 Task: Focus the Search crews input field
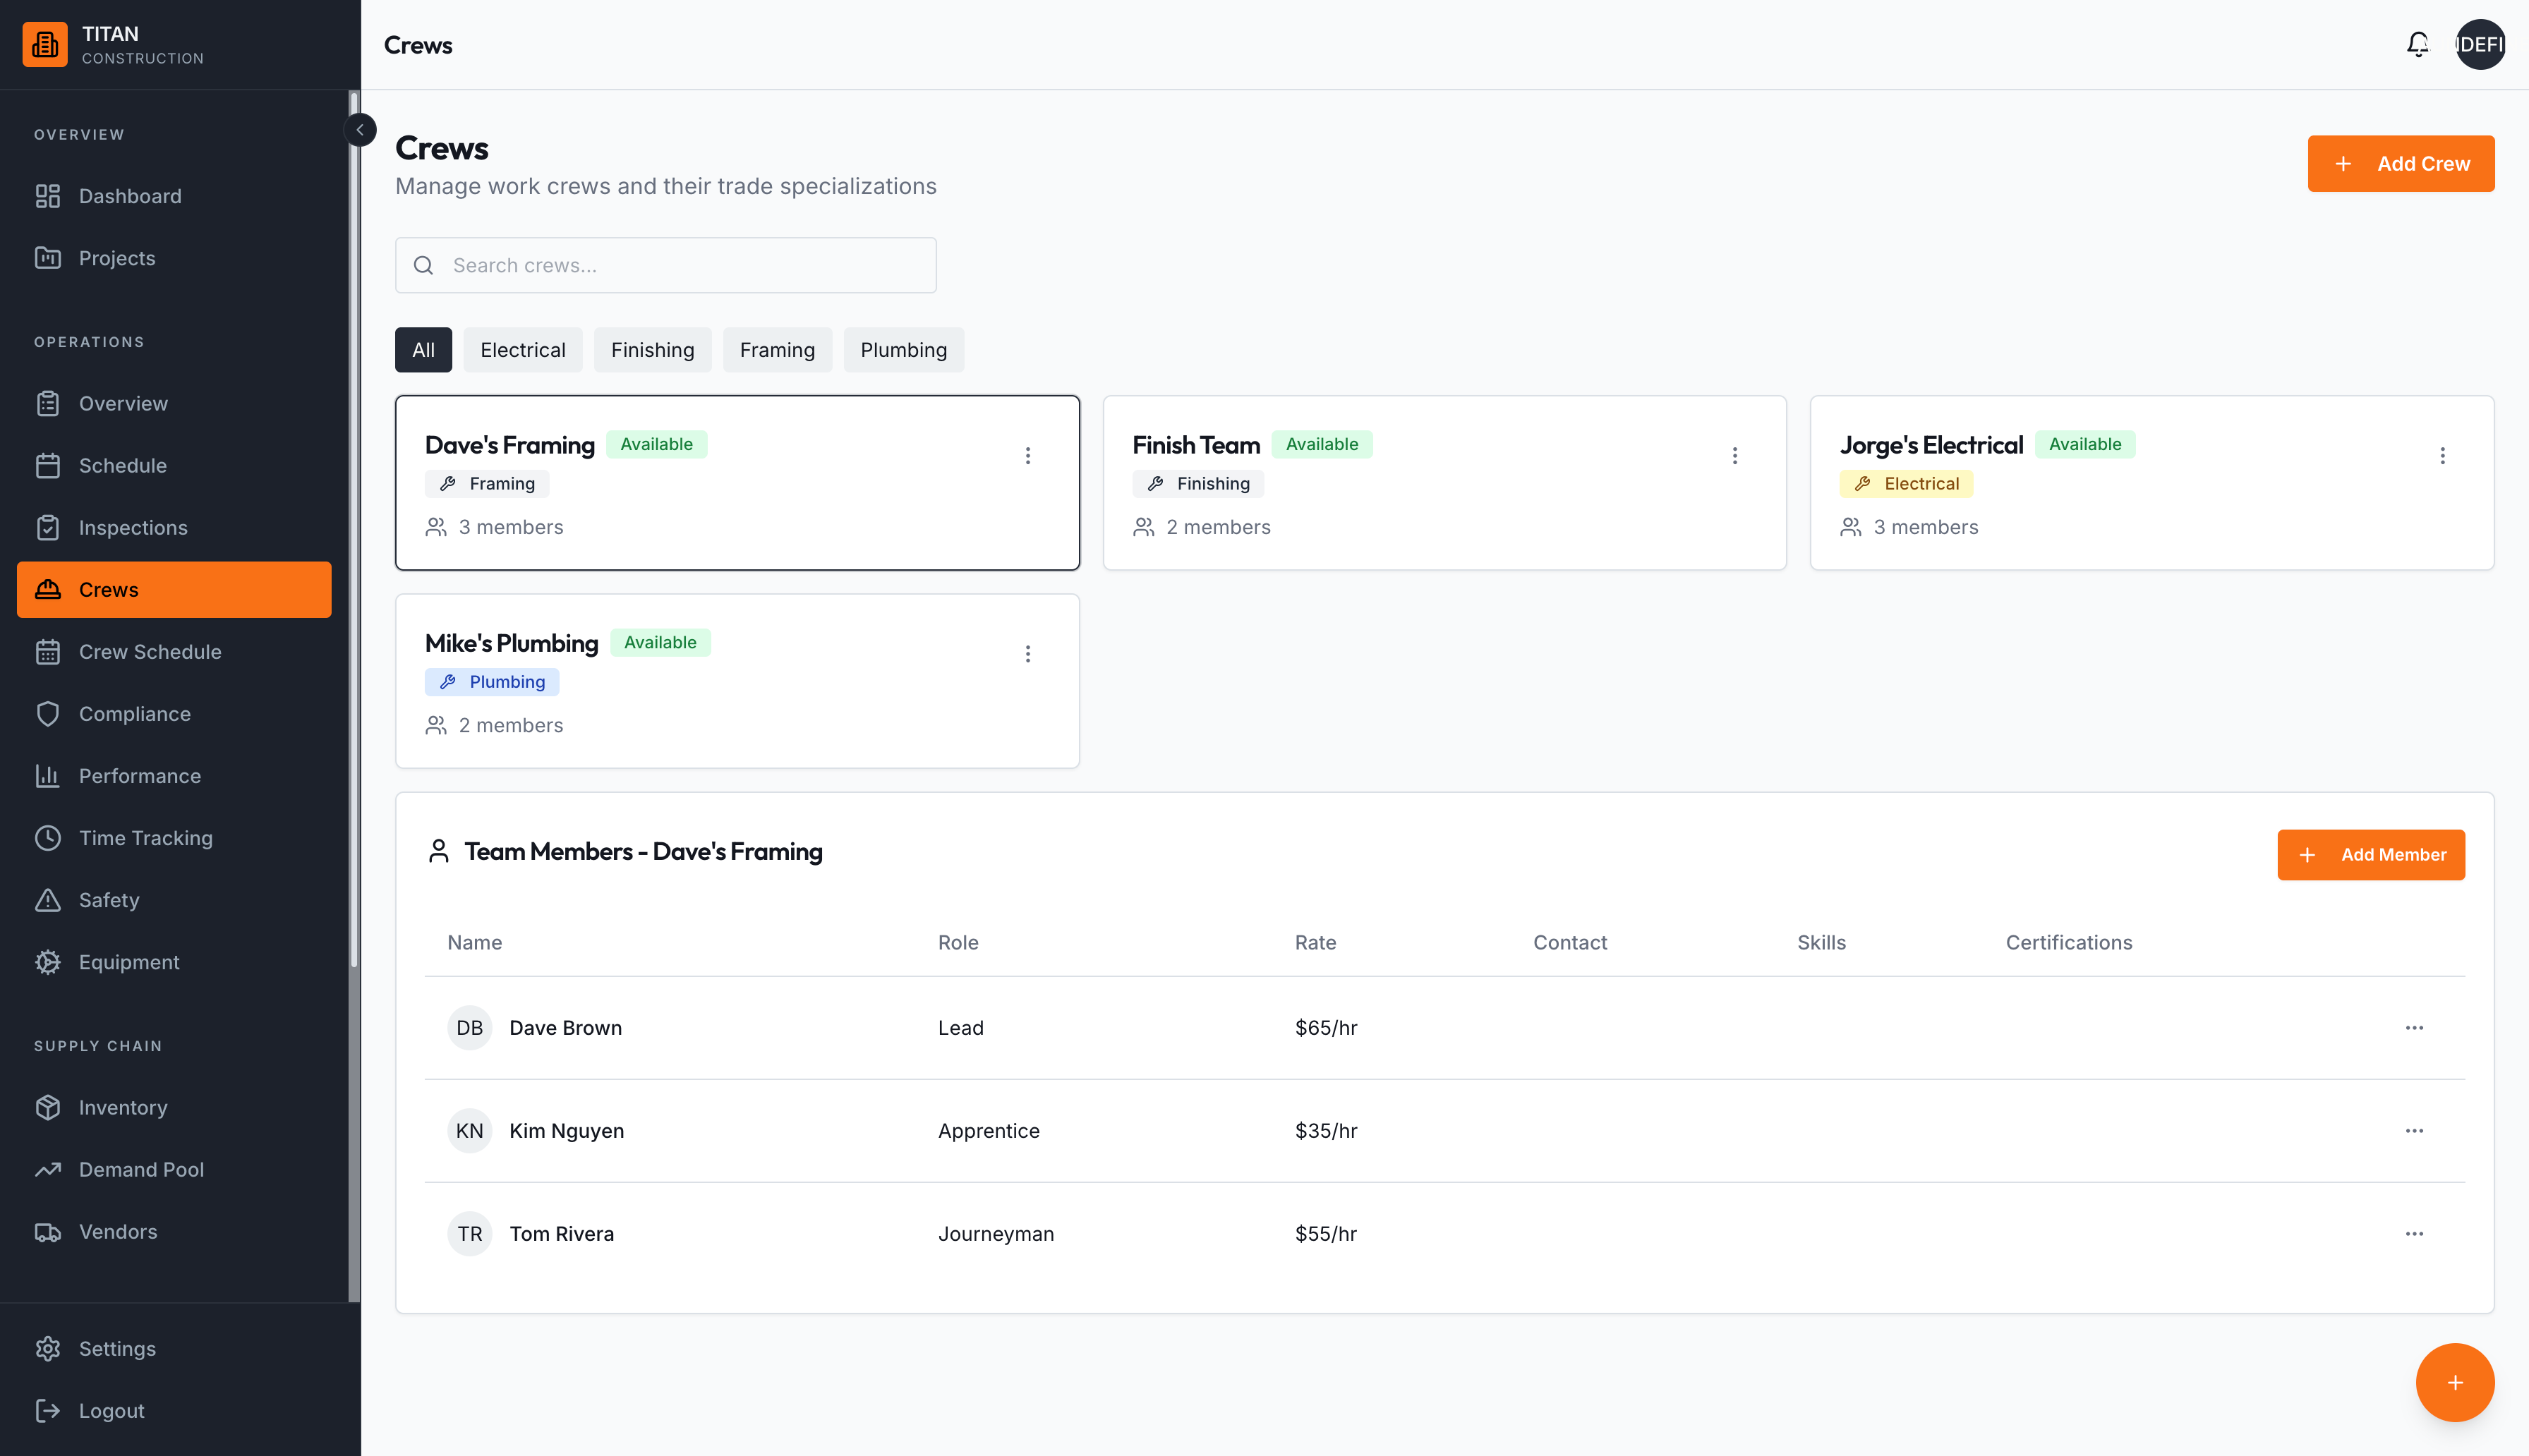(x=666, y=265)
